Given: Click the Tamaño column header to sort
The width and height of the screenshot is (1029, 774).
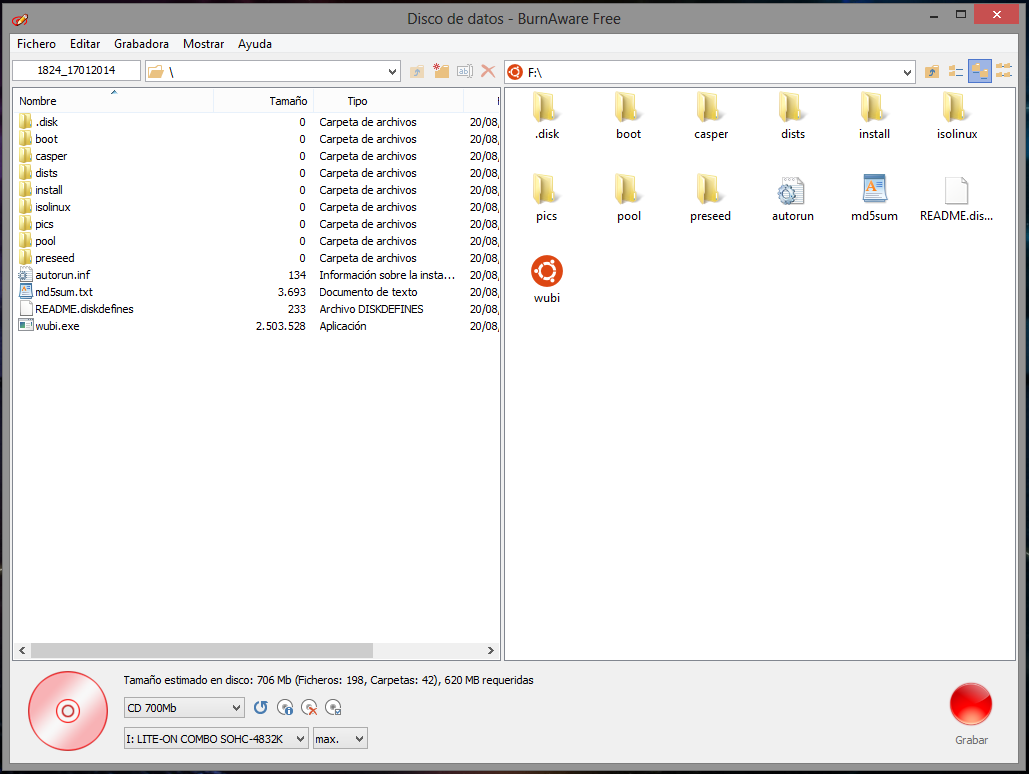Looking at the screenshot, I should pyautogui.click(x=288, y=100).
